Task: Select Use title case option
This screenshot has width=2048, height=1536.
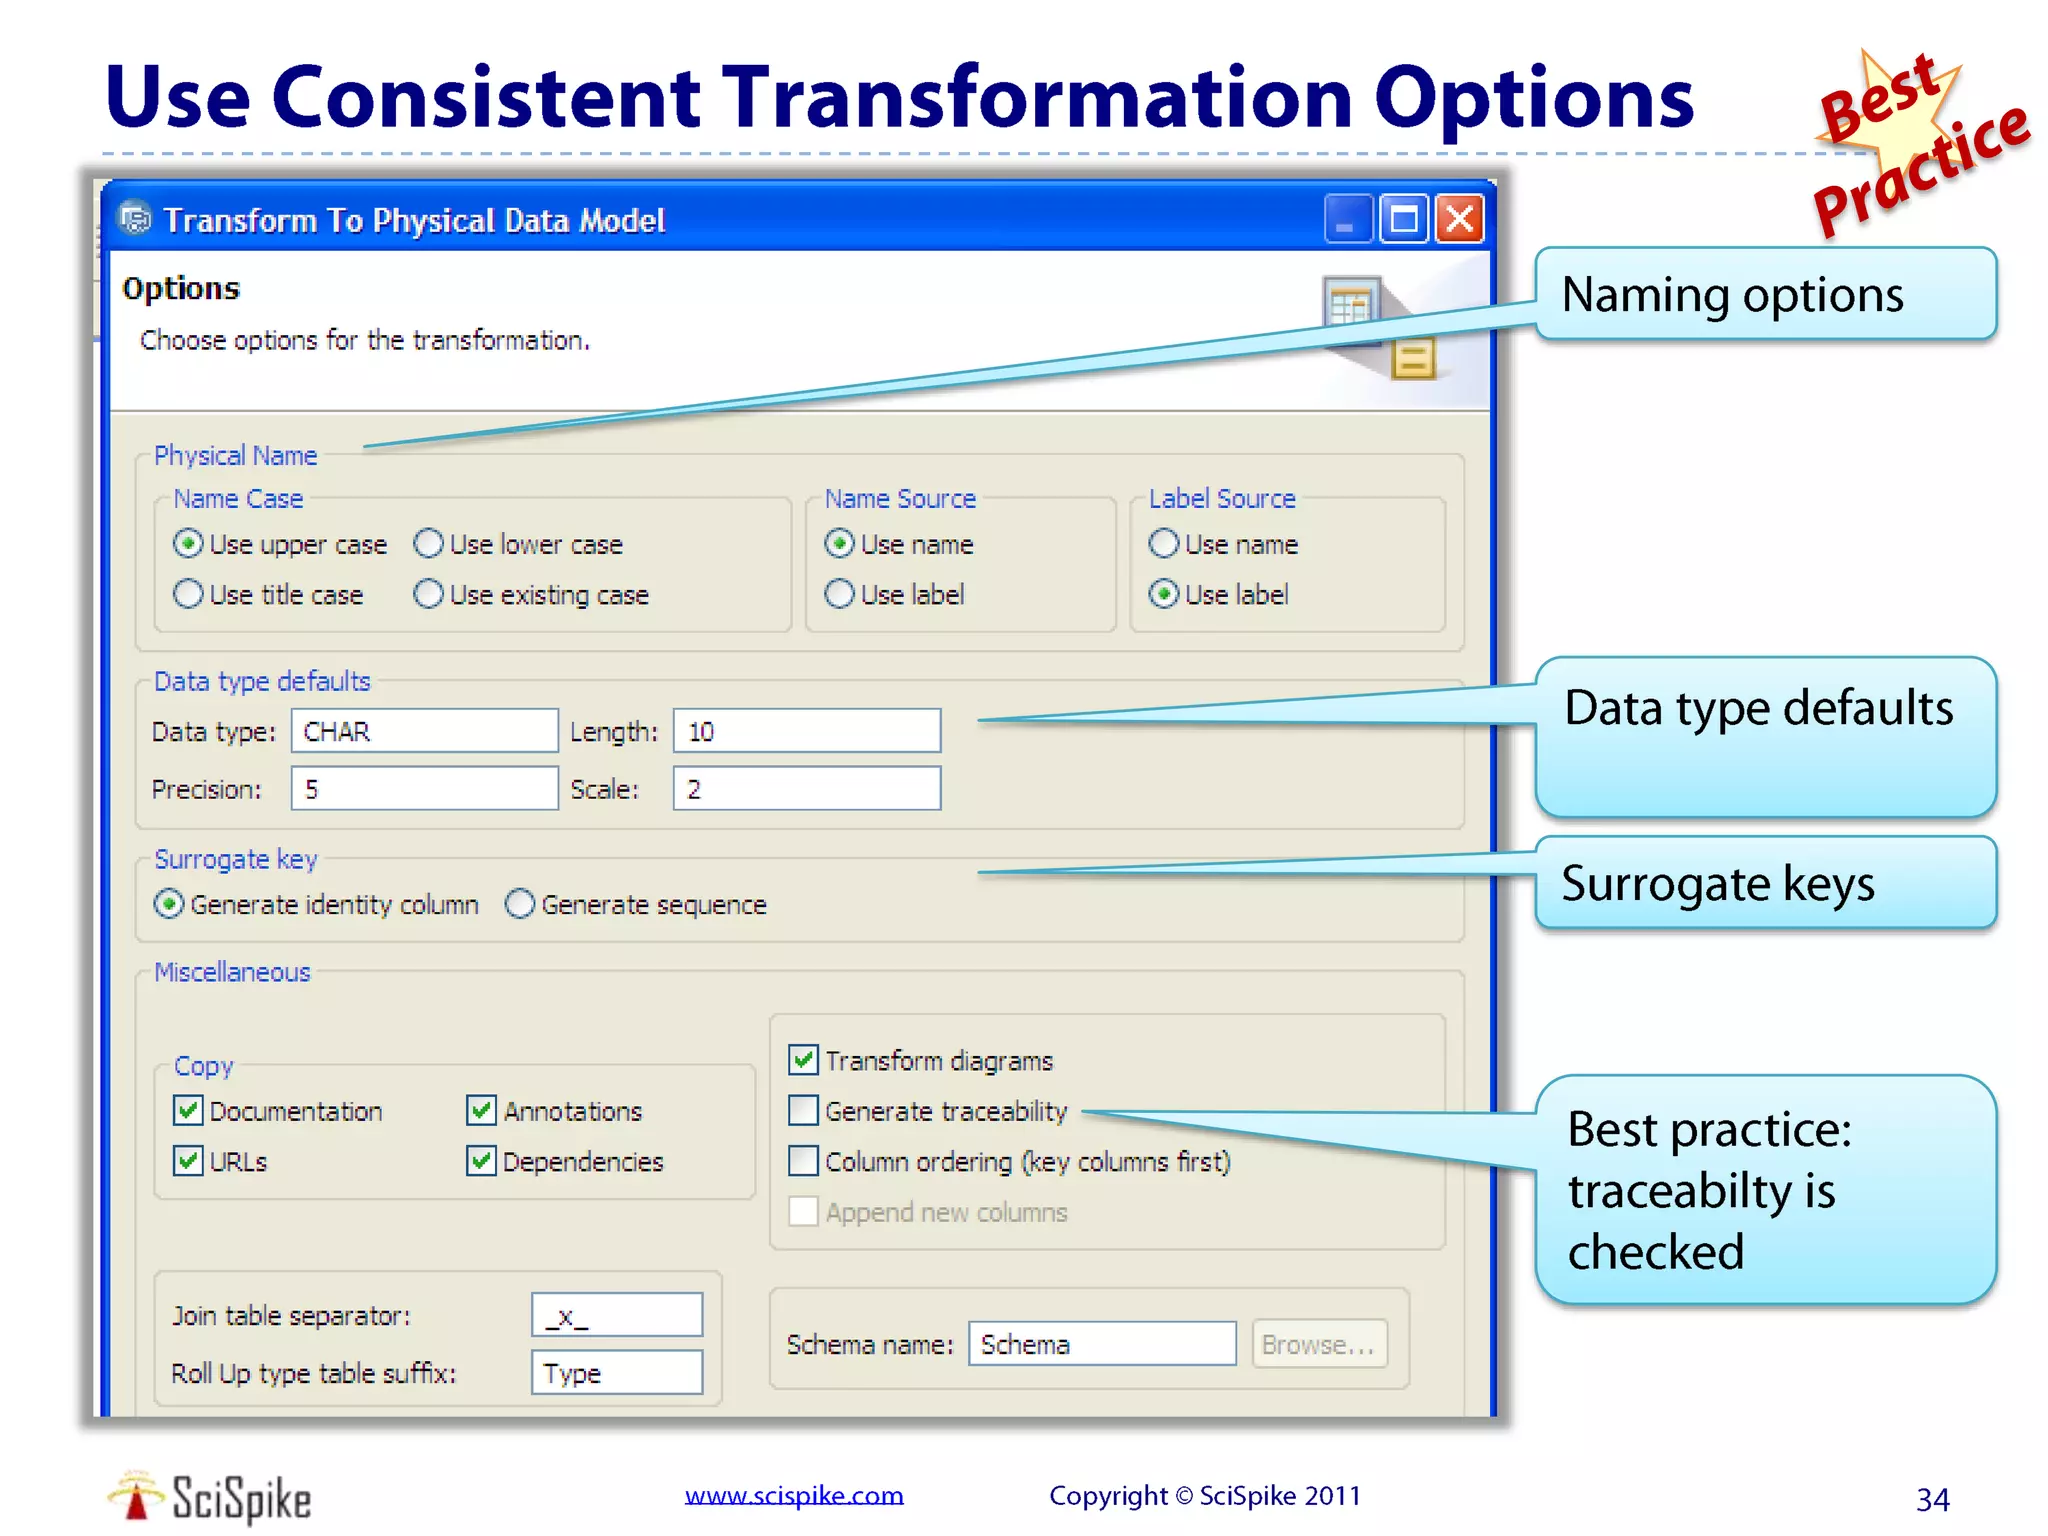Action: (x=188, y=594)
